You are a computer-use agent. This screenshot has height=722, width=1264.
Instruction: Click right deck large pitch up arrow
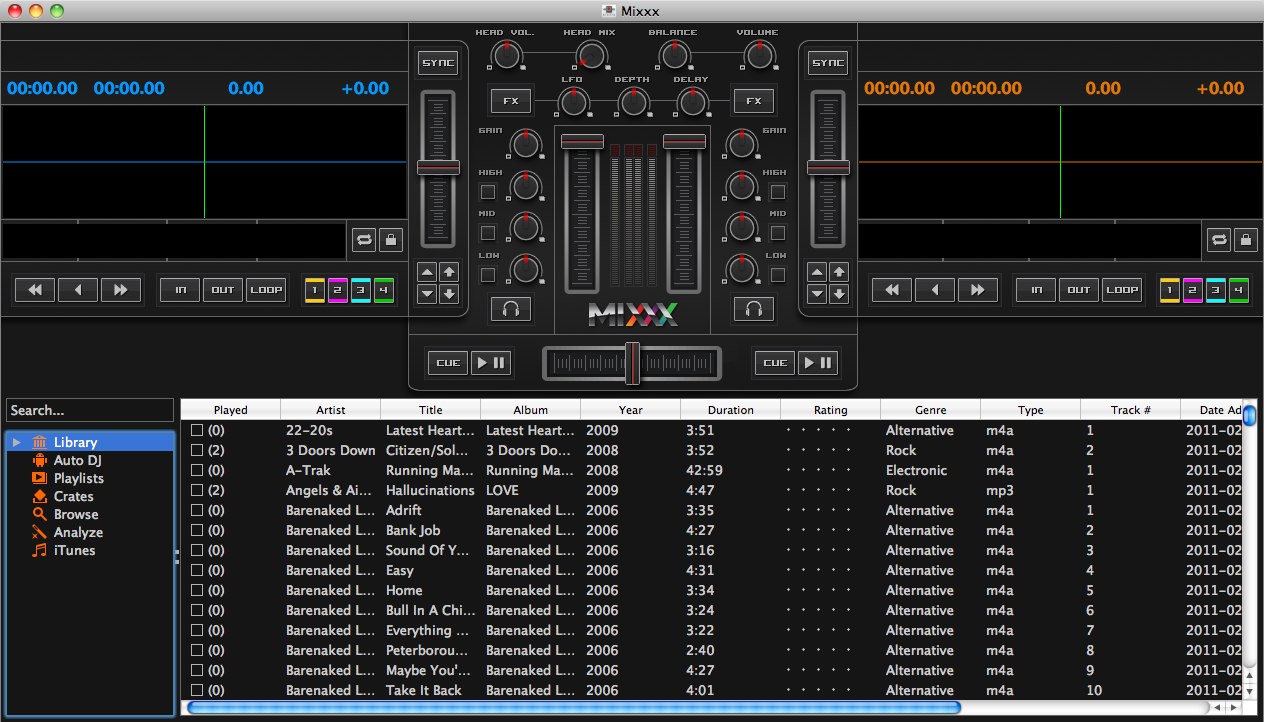click(x=839, y=272)
